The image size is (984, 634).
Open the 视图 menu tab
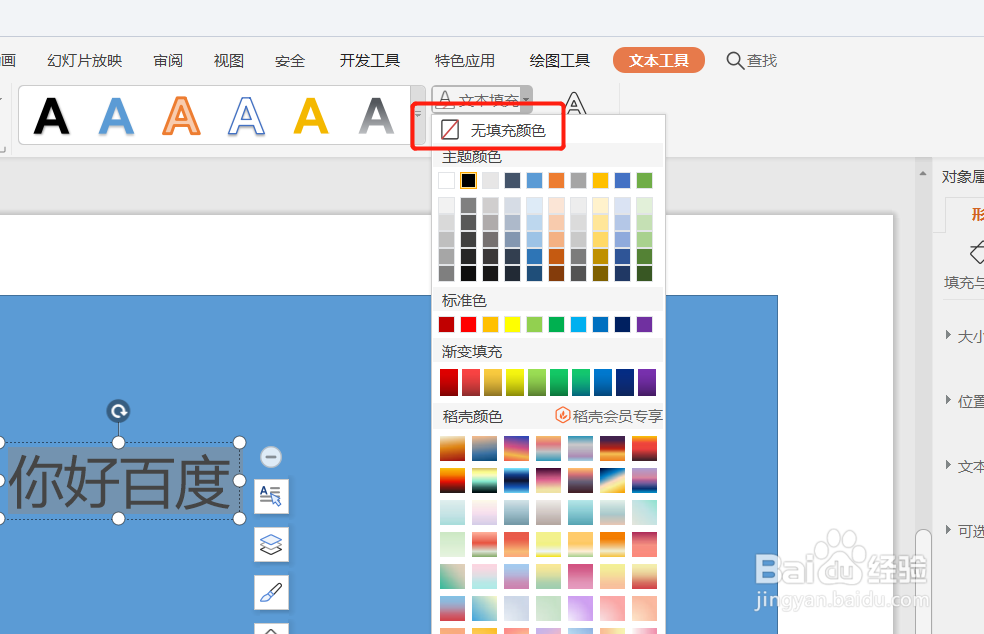(x=228, y=60)
